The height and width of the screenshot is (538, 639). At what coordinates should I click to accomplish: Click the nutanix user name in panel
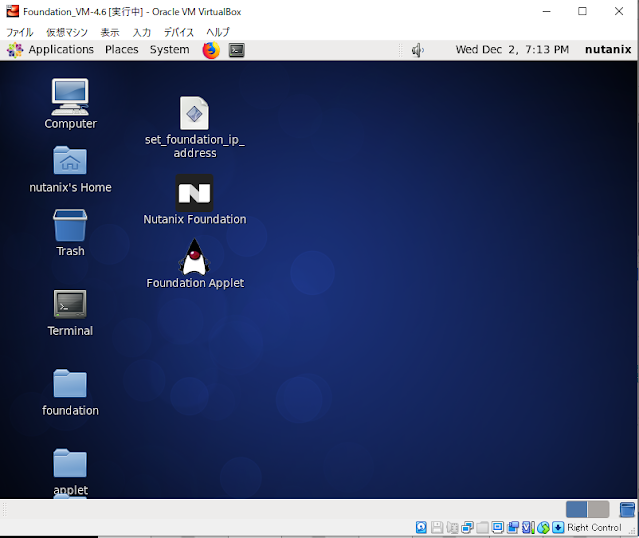tap(608, 50)
